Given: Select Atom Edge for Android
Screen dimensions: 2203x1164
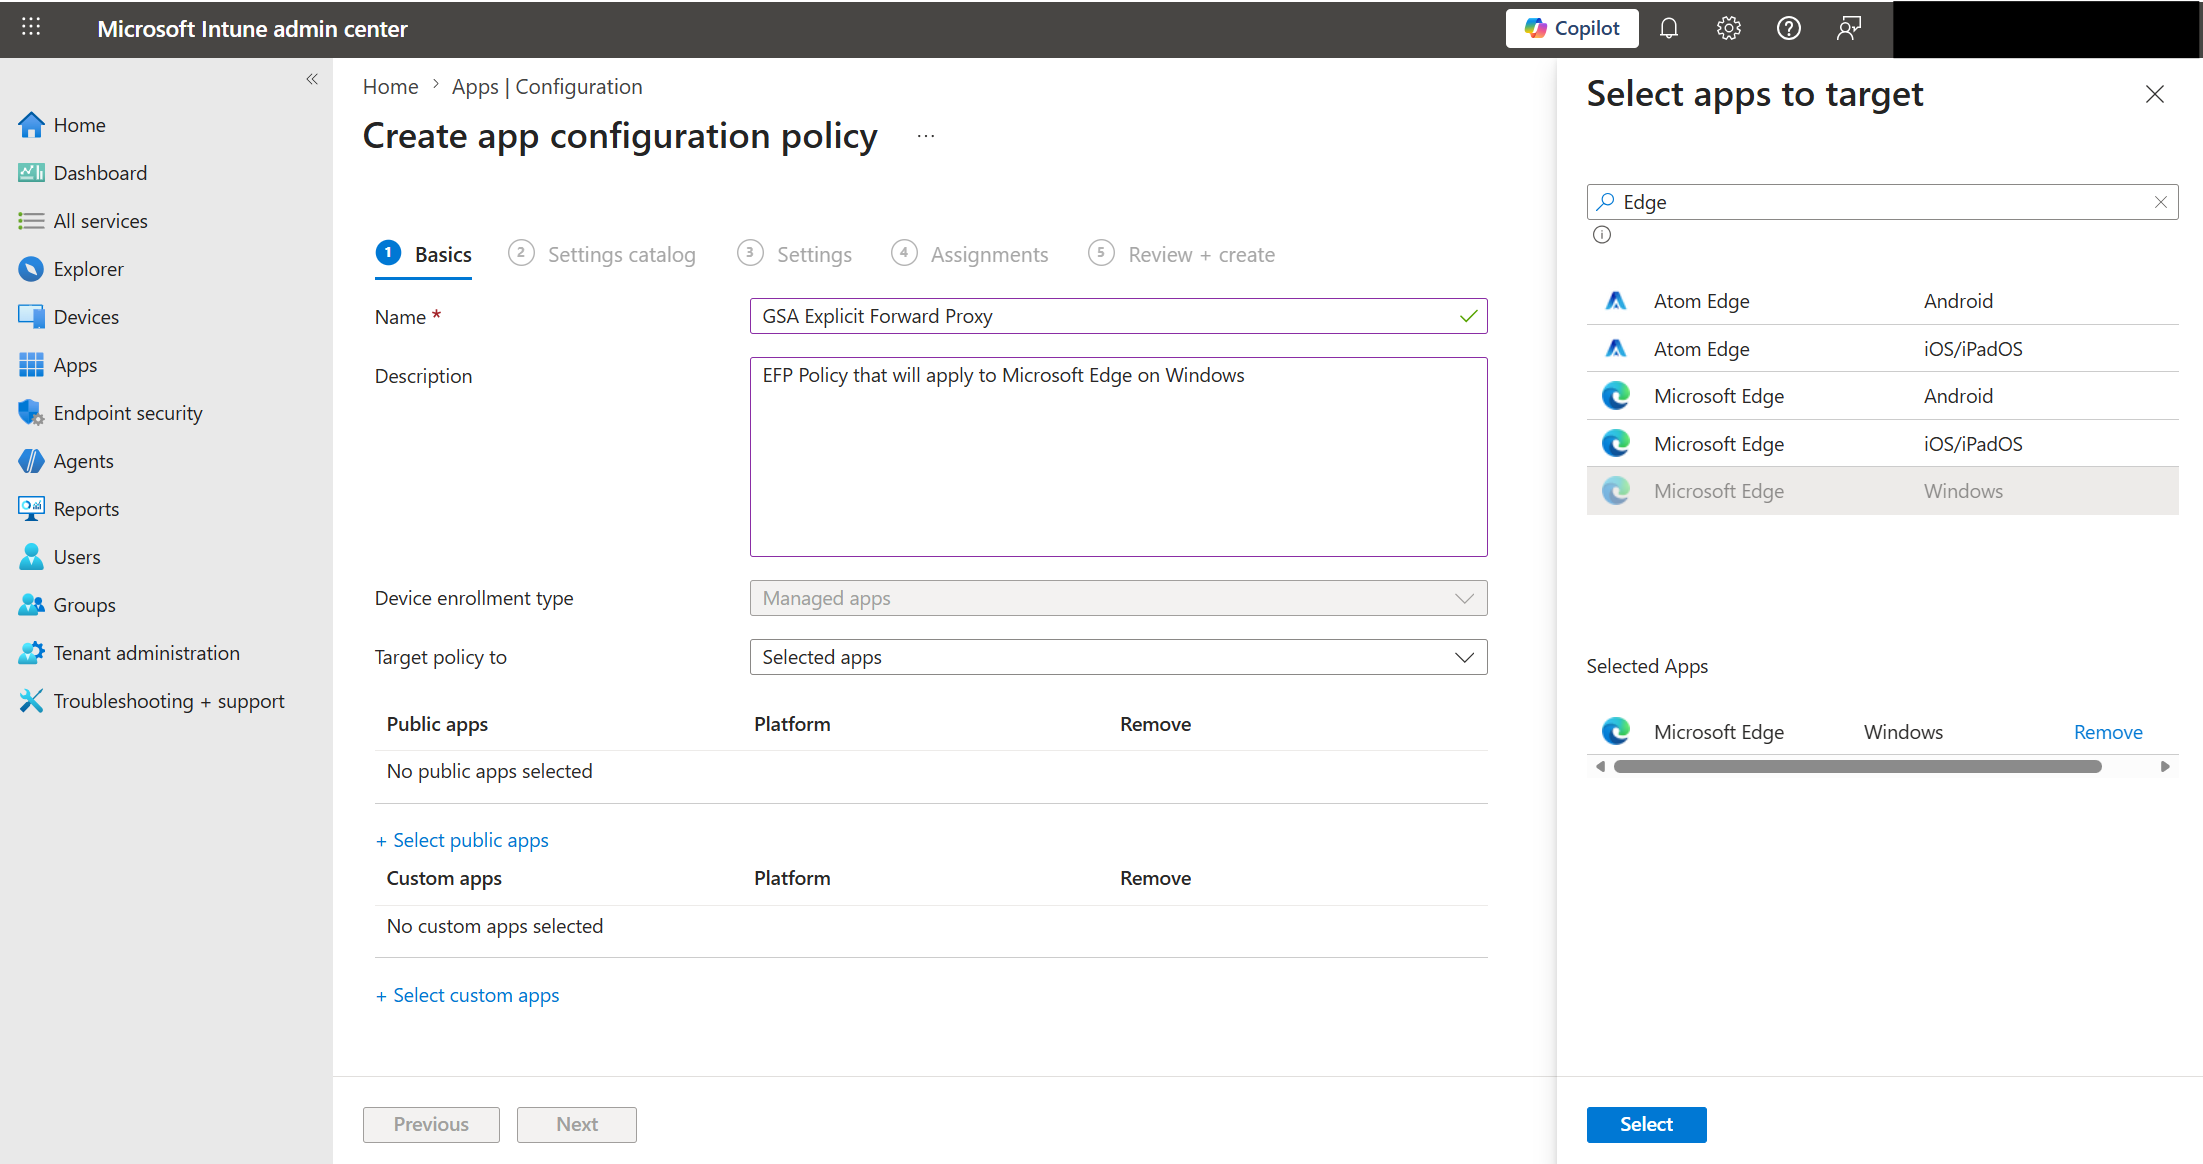Looking at the screenshot, I should pyautogui.click(x=1882, y=301).
